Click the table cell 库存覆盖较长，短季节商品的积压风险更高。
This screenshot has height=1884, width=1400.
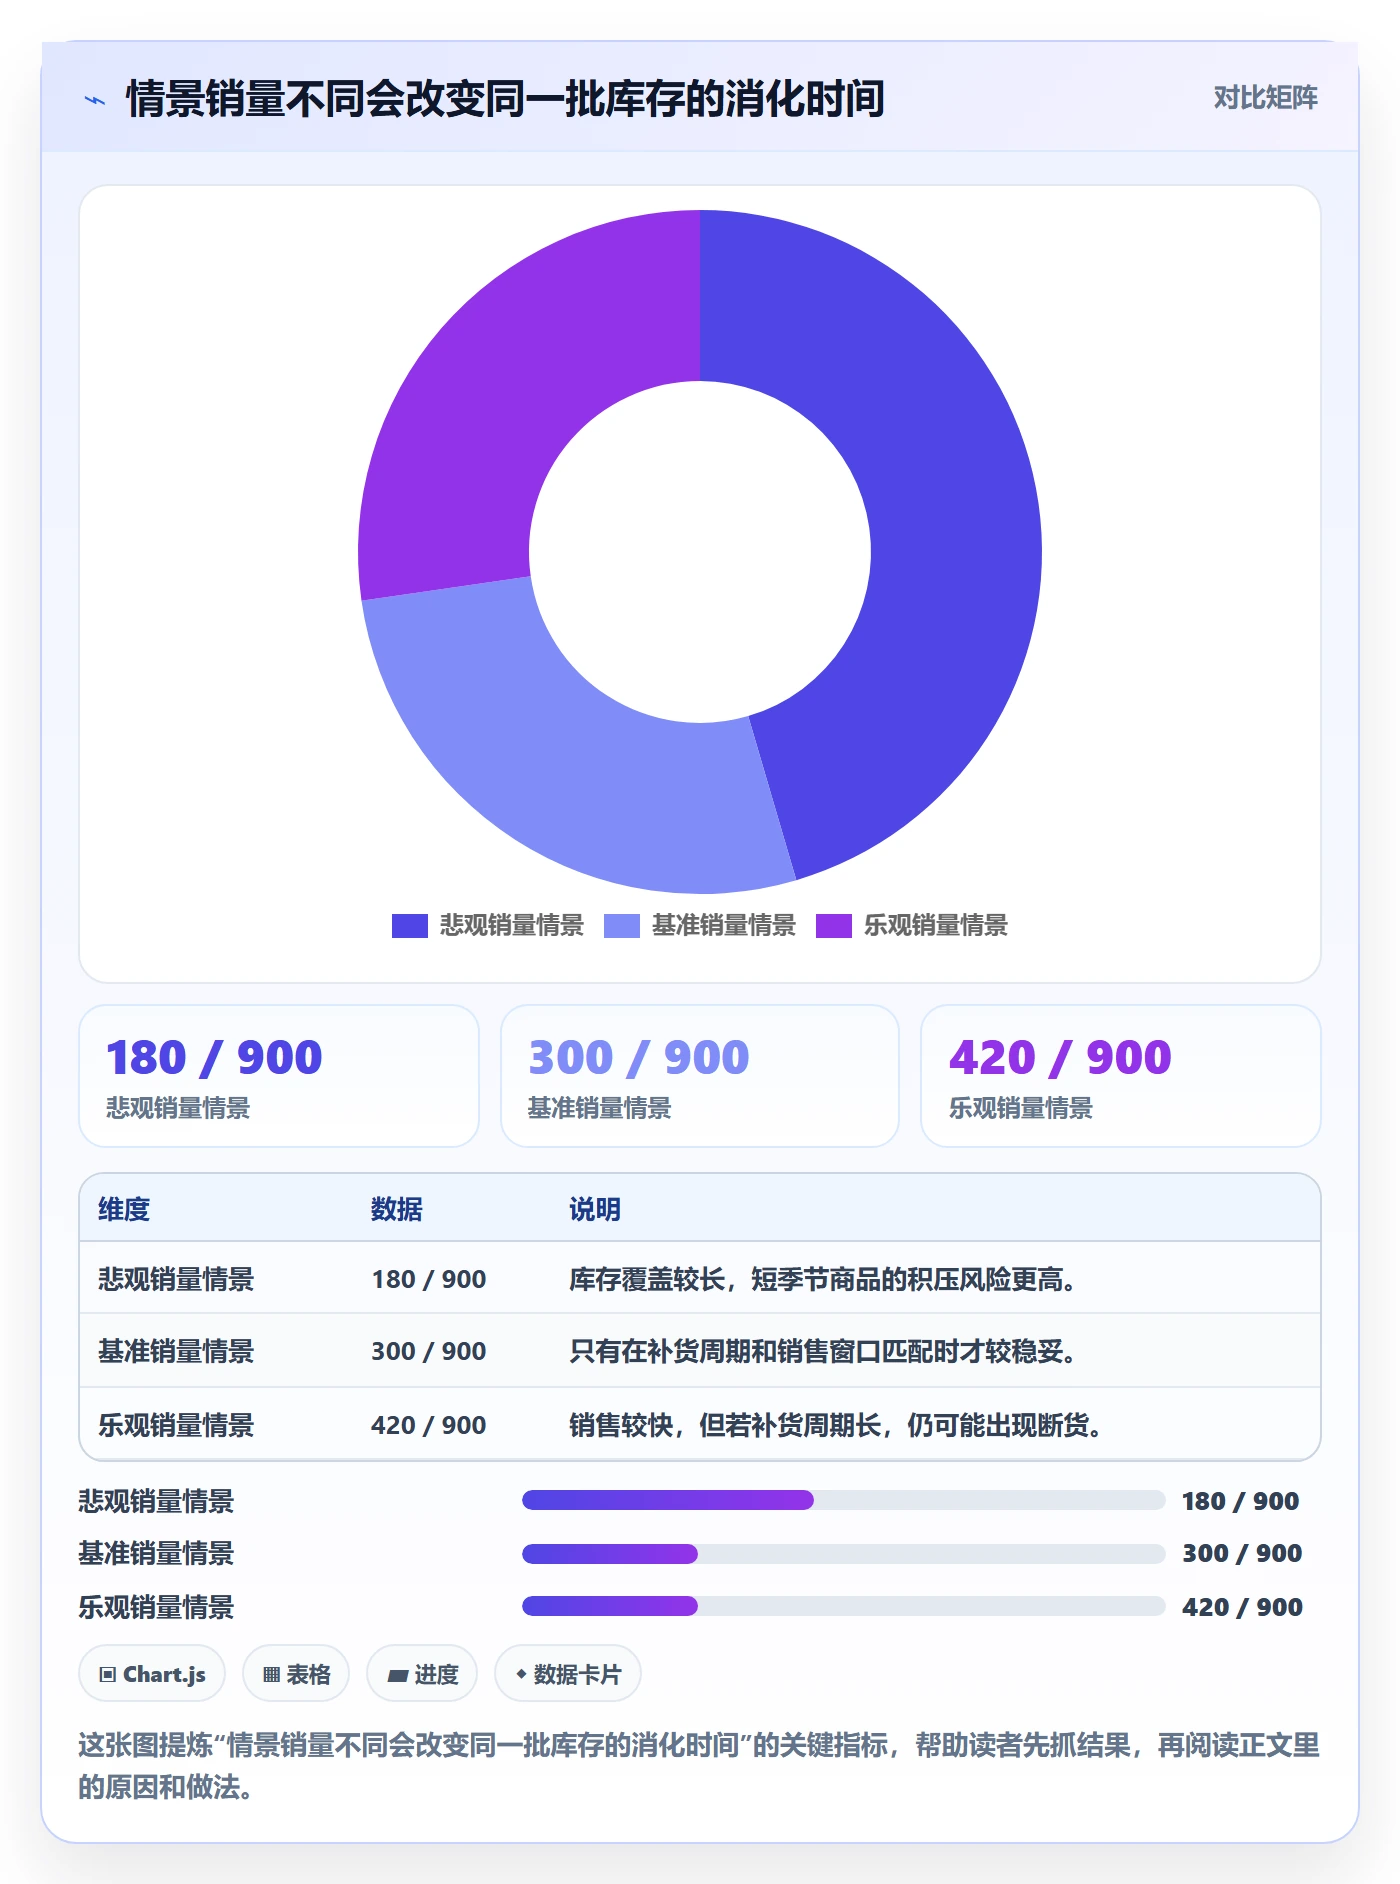coord(822,1279)
